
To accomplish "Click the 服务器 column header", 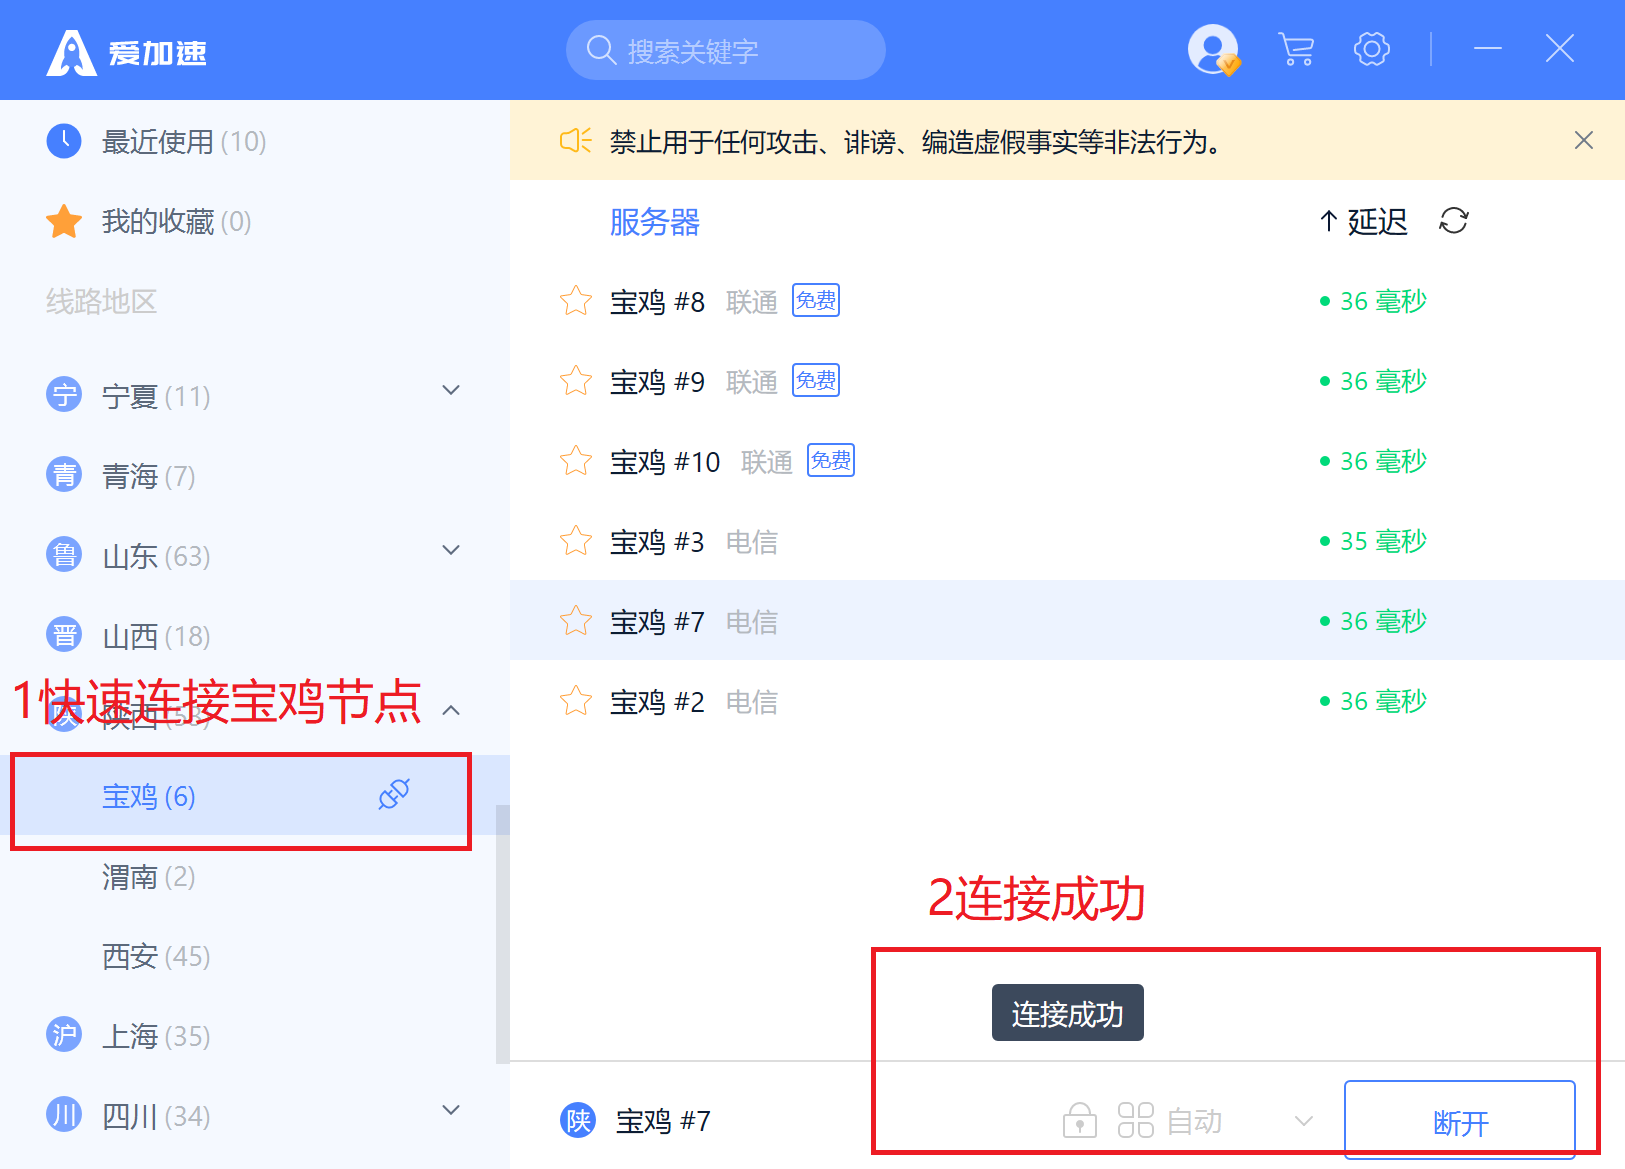I will 655,222.
